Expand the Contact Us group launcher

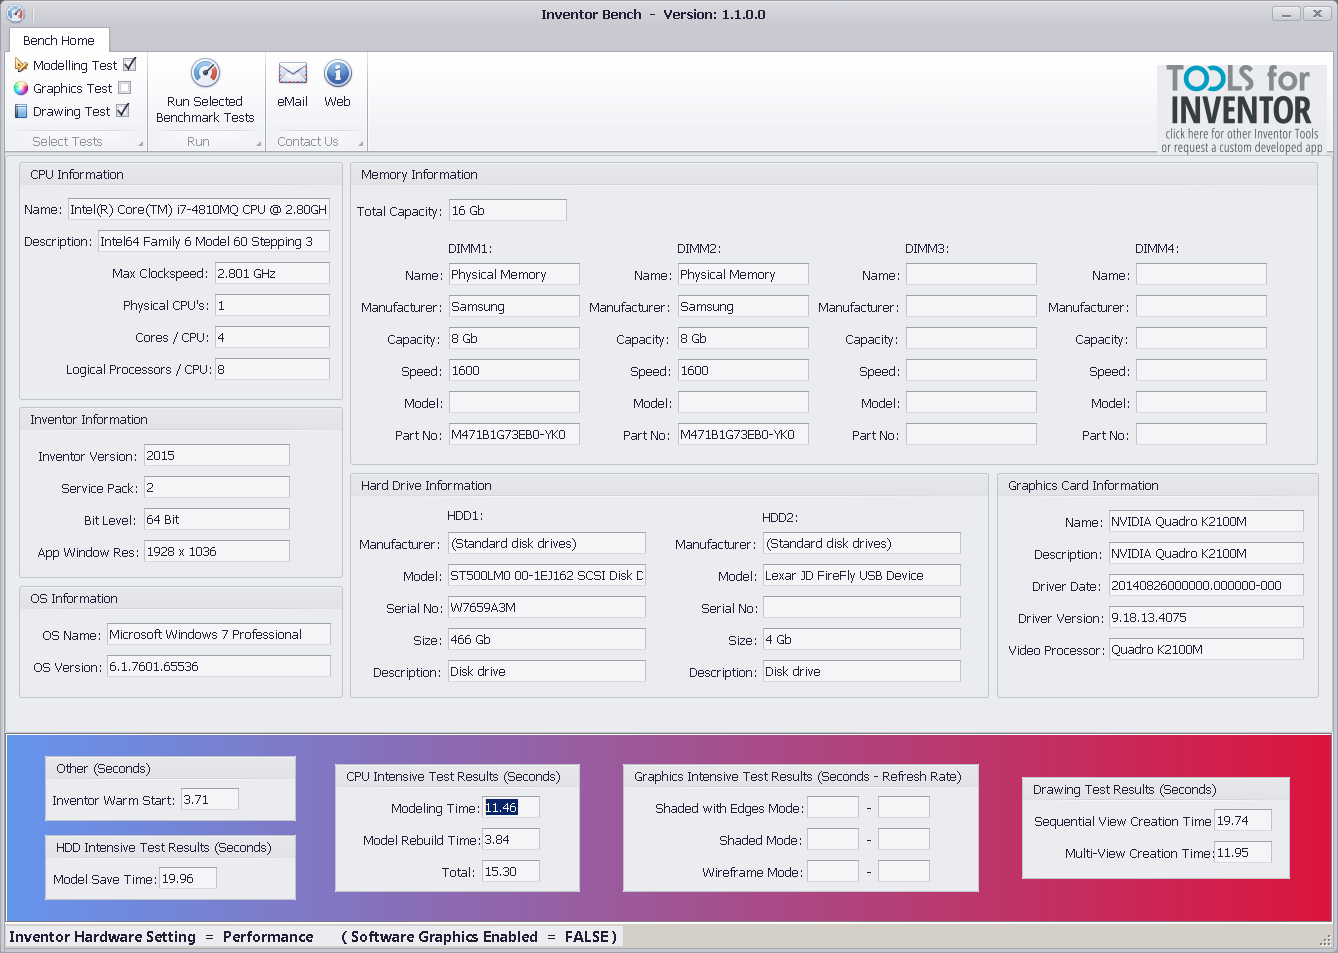(x=360, y=144)
